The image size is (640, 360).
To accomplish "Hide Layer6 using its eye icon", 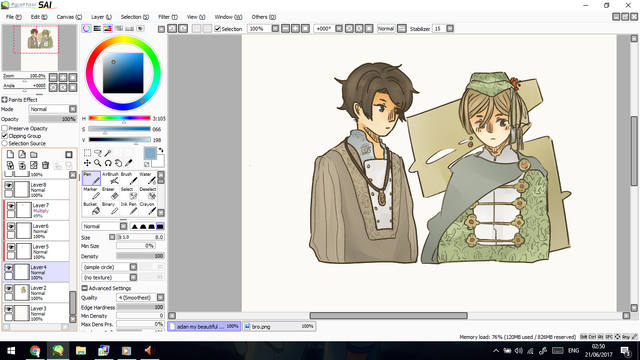I will [11, 227].
